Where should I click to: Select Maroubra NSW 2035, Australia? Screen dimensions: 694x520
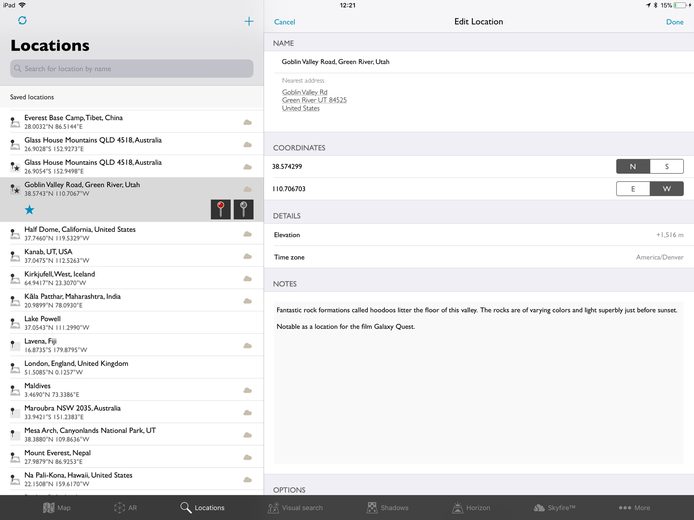(x=132, y=412)
